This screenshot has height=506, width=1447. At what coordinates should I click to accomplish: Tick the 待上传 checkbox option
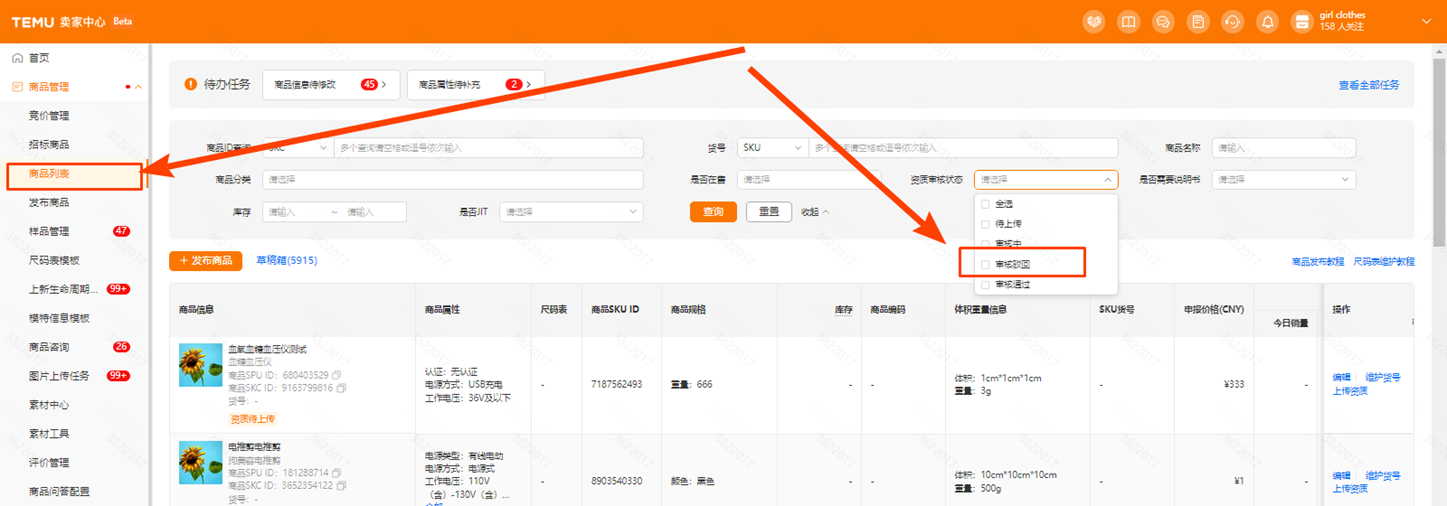[x=986, y=224]
